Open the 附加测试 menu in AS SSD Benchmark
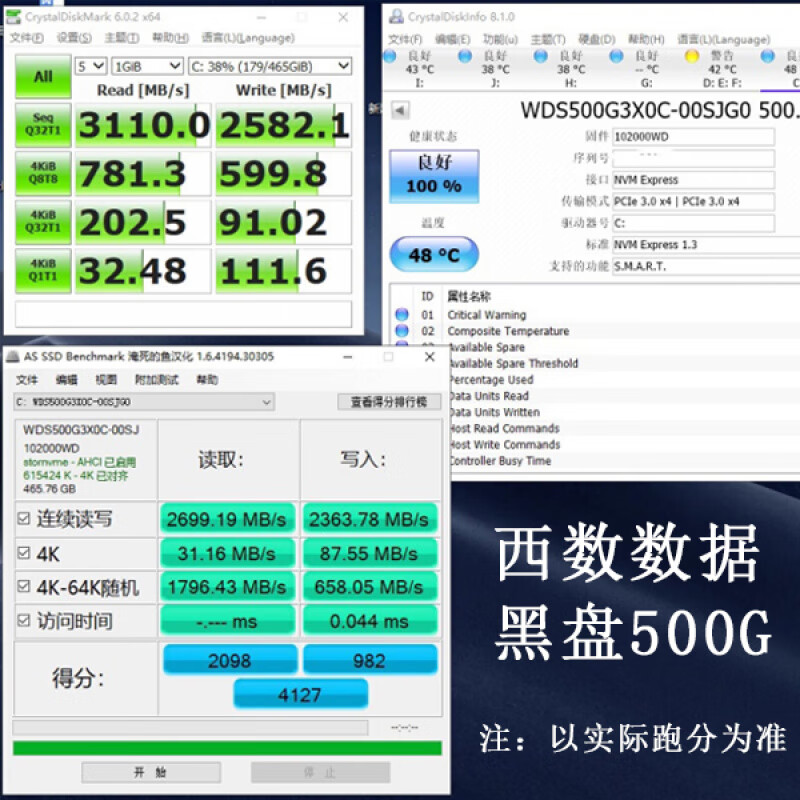This screenshot has width=800, height=800. pyautogui.click(x=157, y=380)
